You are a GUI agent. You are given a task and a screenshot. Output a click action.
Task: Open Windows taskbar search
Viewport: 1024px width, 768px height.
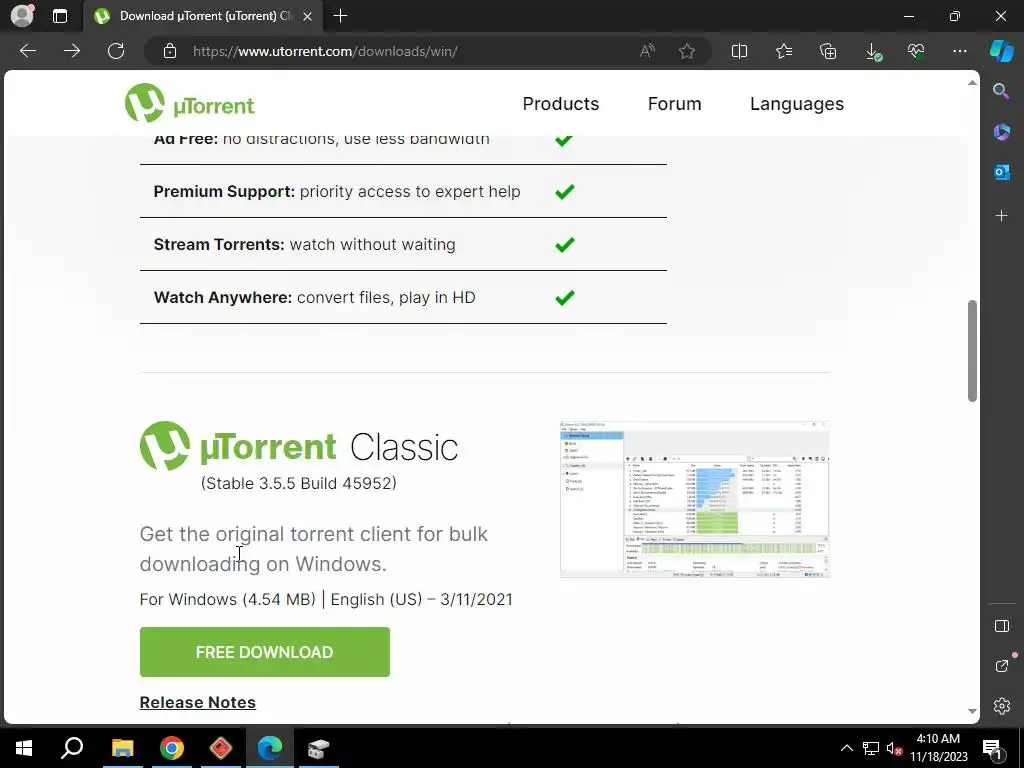(72, 748)
